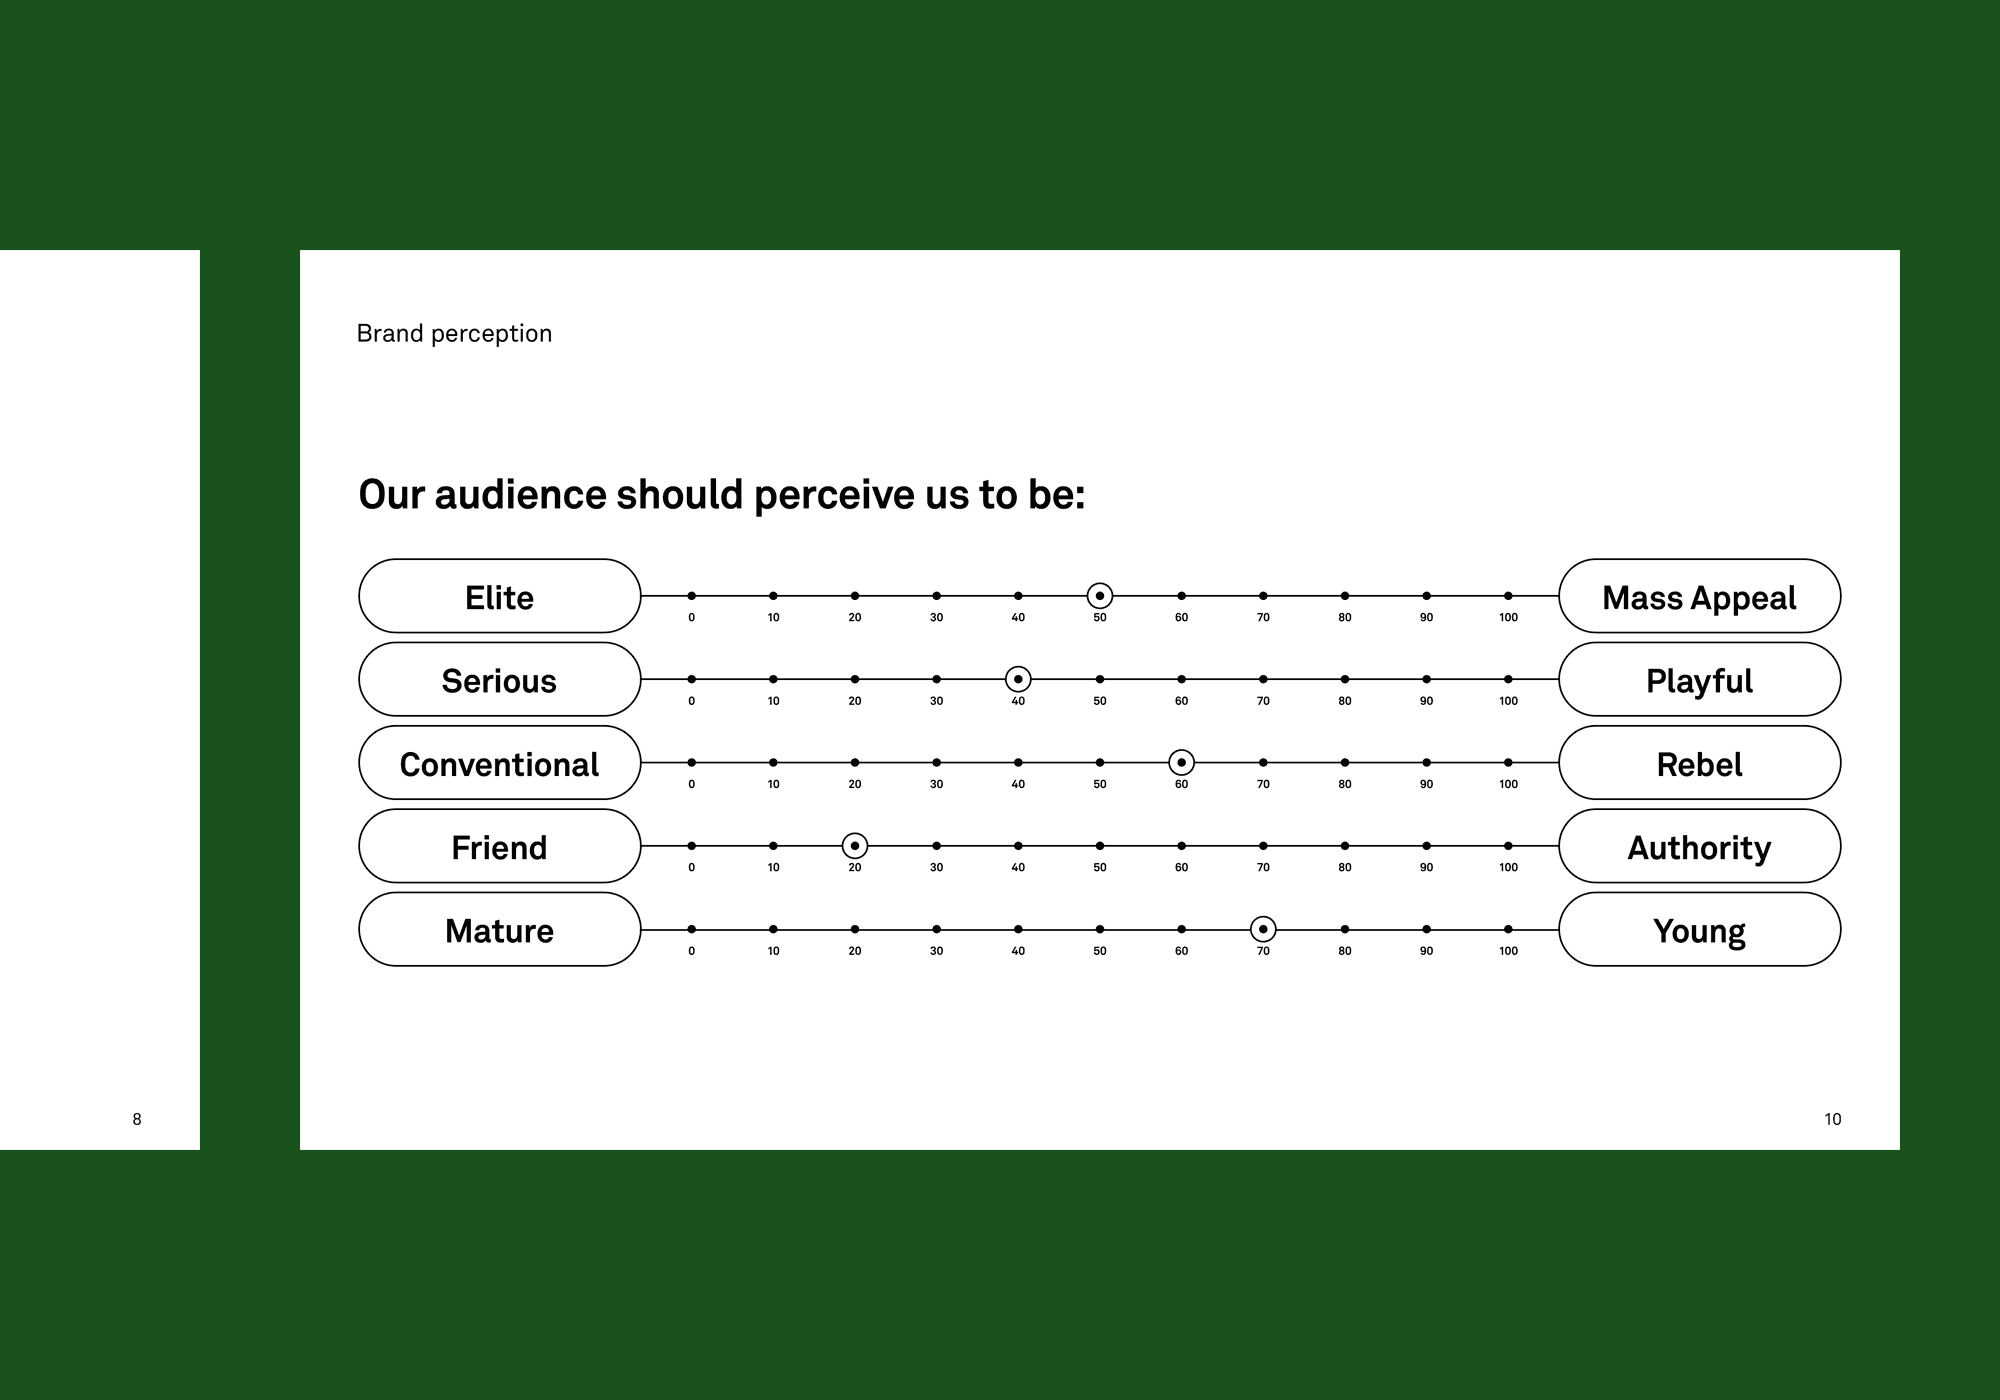This screenshot has height=1400, width=2000.
Task: Click the circled marker on the Conventional–Rebel scale
Action: (1181, 763)
